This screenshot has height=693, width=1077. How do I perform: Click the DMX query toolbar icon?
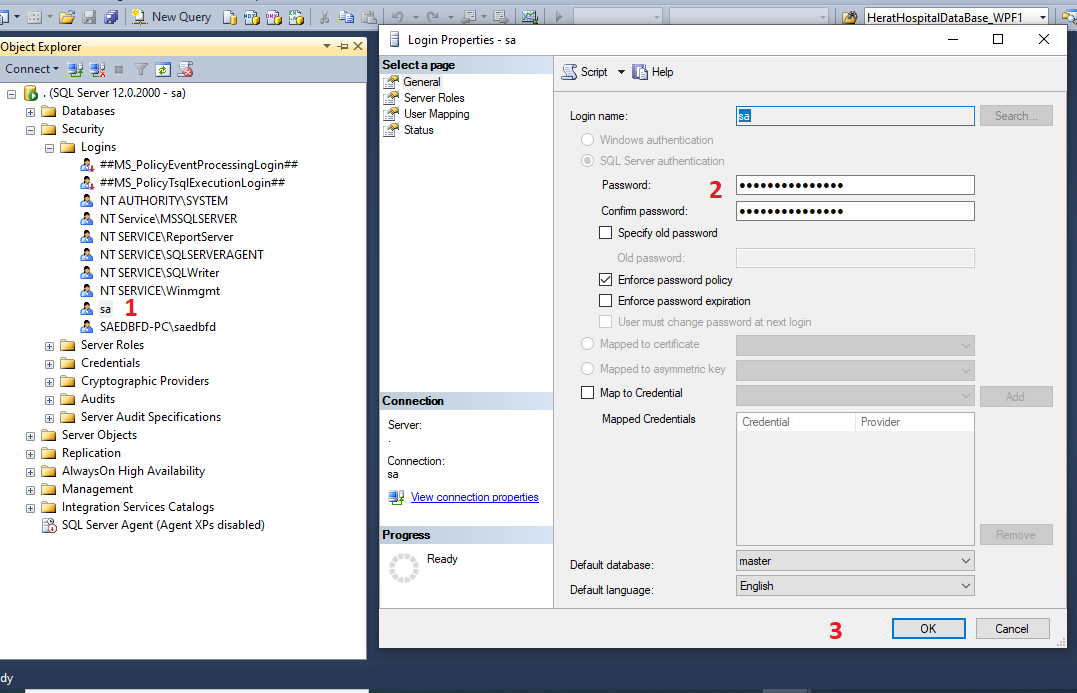273,17
